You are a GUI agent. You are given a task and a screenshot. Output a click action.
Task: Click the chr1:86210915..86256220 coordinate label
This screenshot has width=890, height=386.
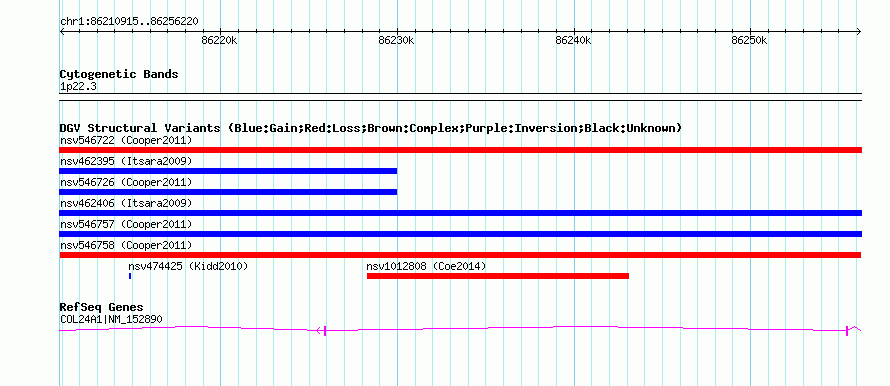(x=129, y=22)
